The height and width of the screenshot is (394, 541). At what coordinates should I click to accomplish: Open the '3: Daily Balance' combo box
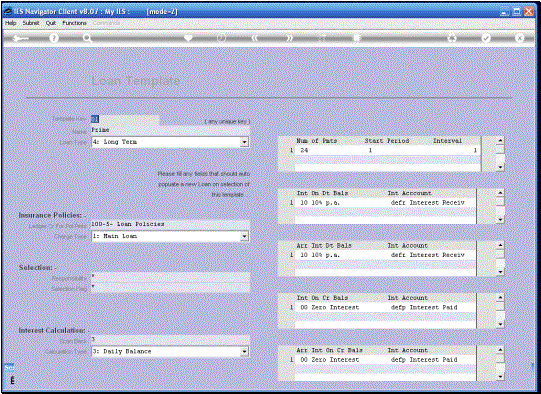coord(170,352)
